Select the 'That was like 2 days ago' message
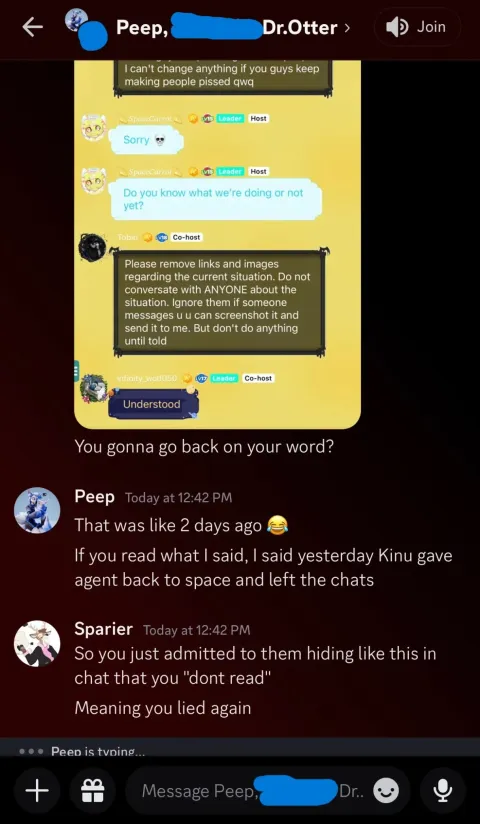This screenshot has height=824, width=480. point(181,525)
